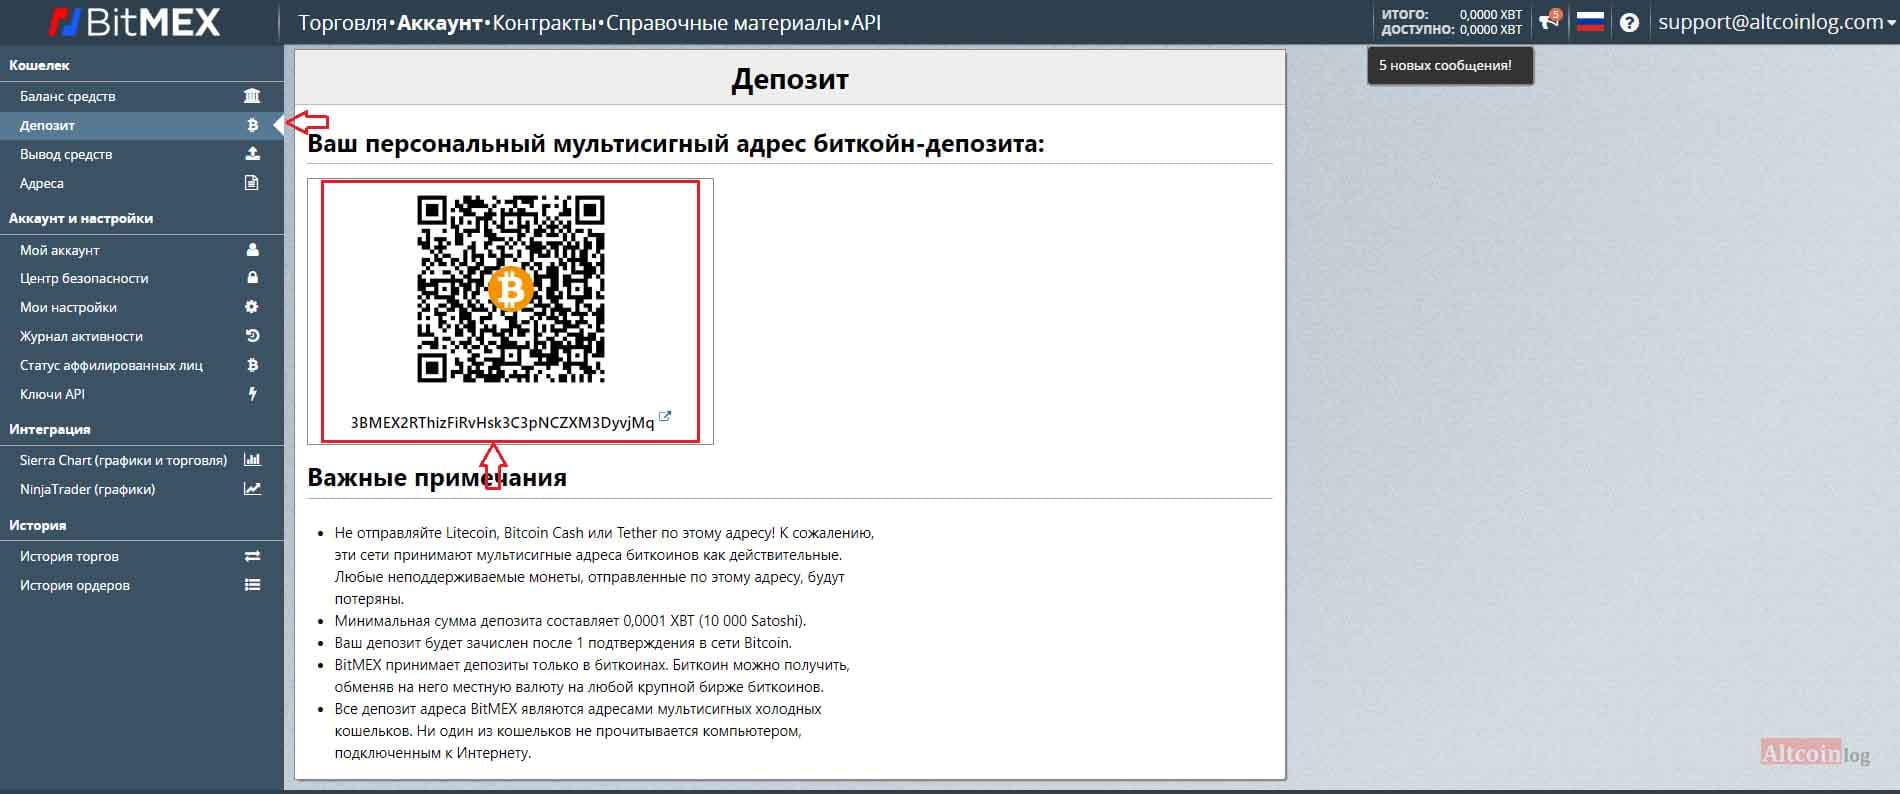Viewport: 1900px width, 794px height.
Task: Open address in explorer via external link icon
Action: pyautogui.click(x=665, y=417)
